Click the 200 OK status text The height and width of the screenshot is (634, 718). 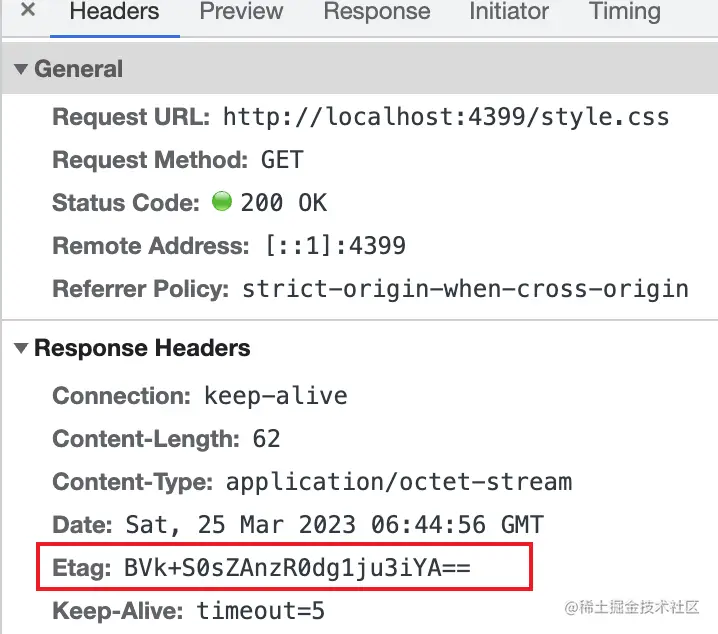point(284,203)
